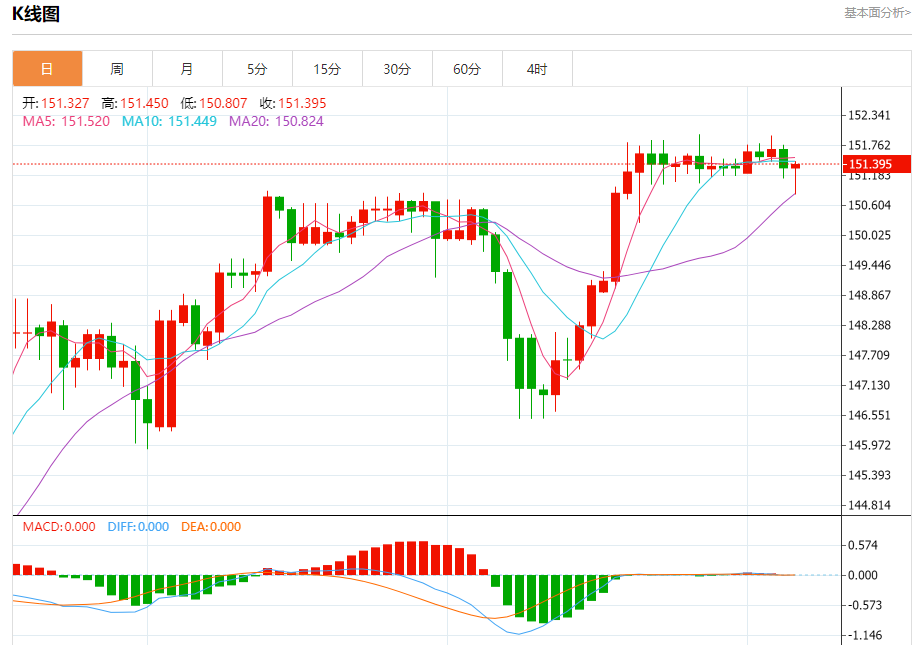Click the current price label 151.395

pos(877,164)
